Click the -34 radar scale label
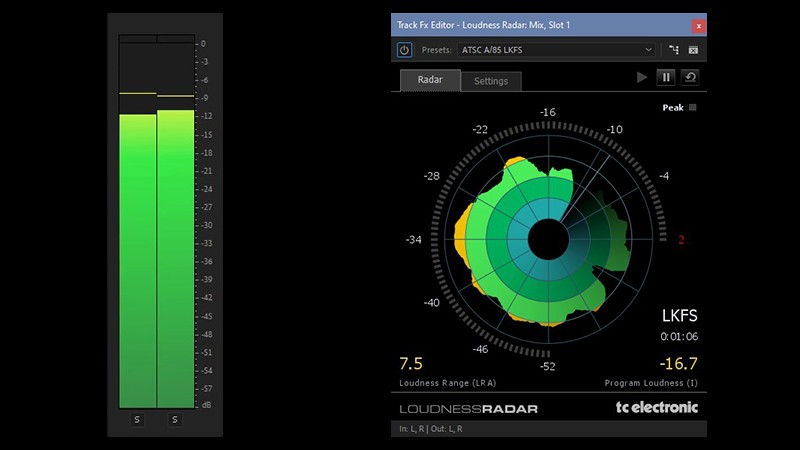Image resolution: width=800 pixels, height=450 pixels. tap(413, 240)
